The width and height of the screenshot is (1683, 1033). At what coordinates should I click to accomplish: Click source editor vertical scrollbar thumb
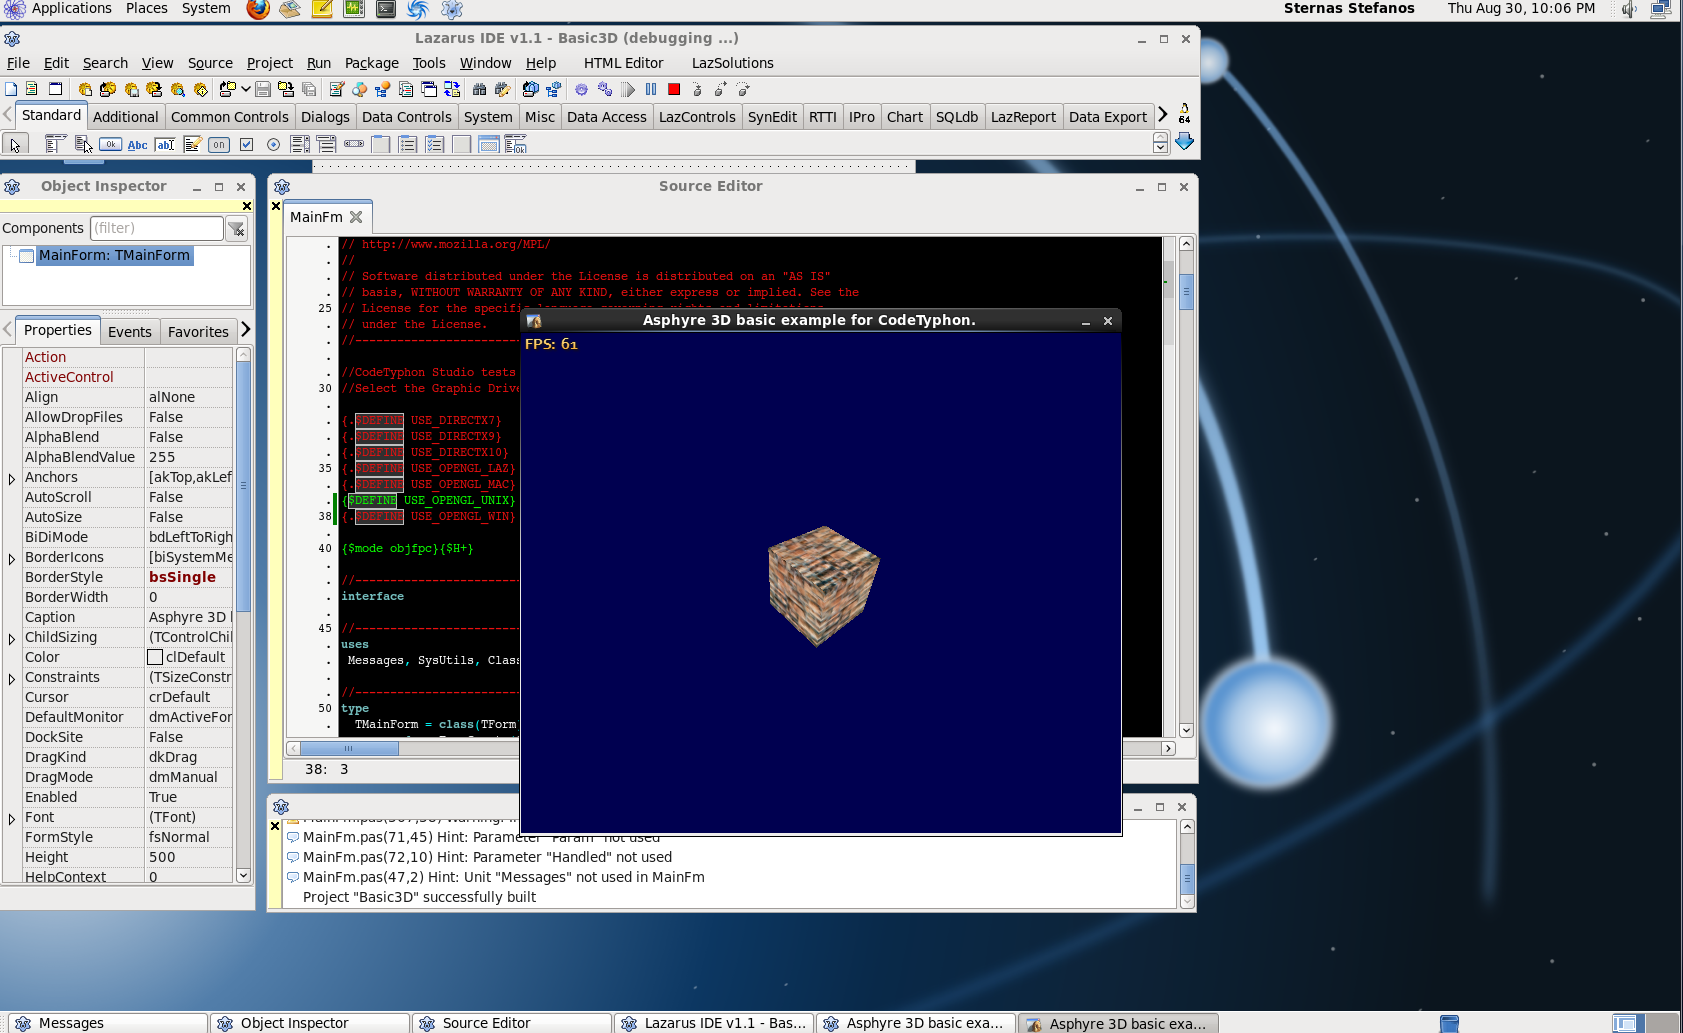pos(1186,292)
